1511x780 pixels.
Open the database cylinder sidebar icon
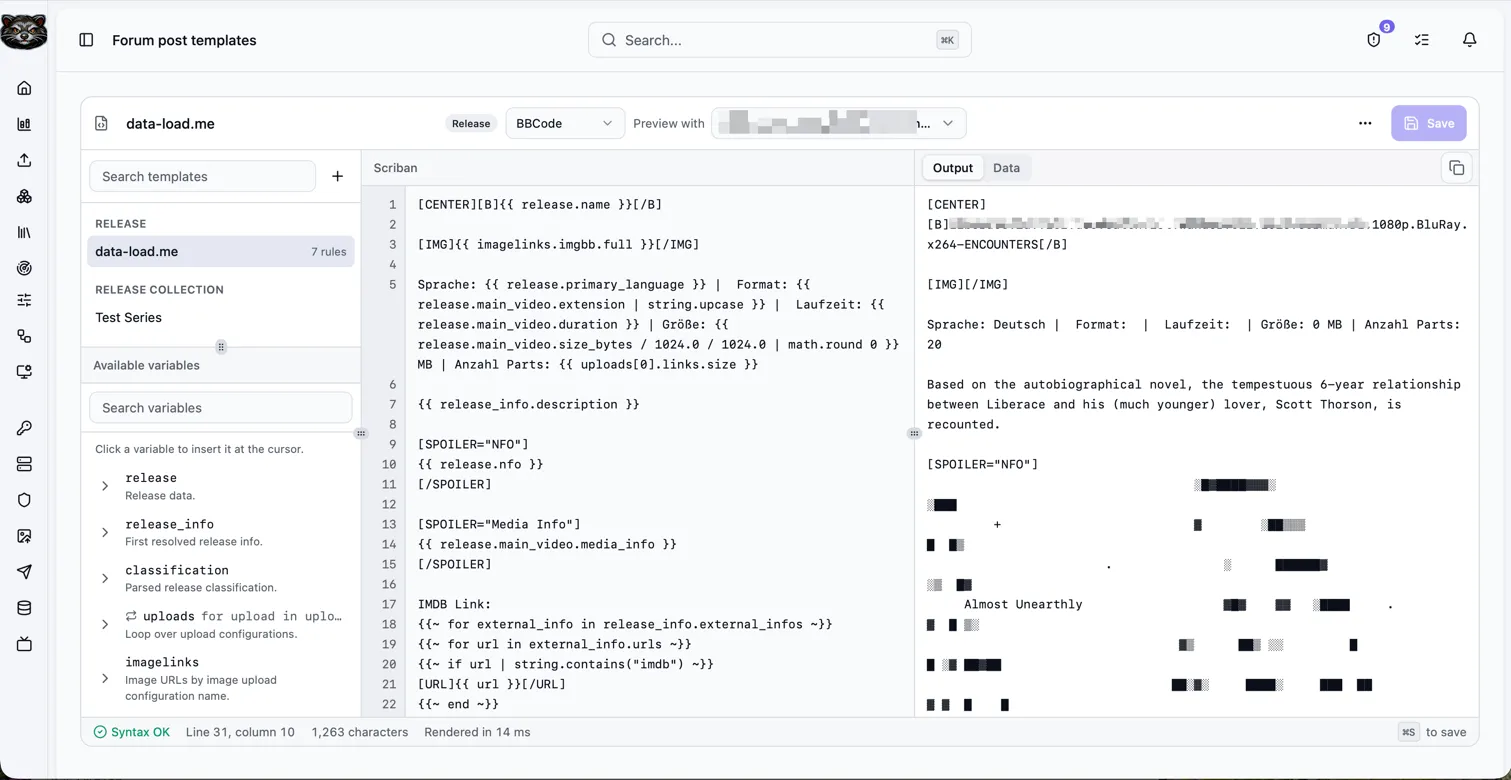24,608
